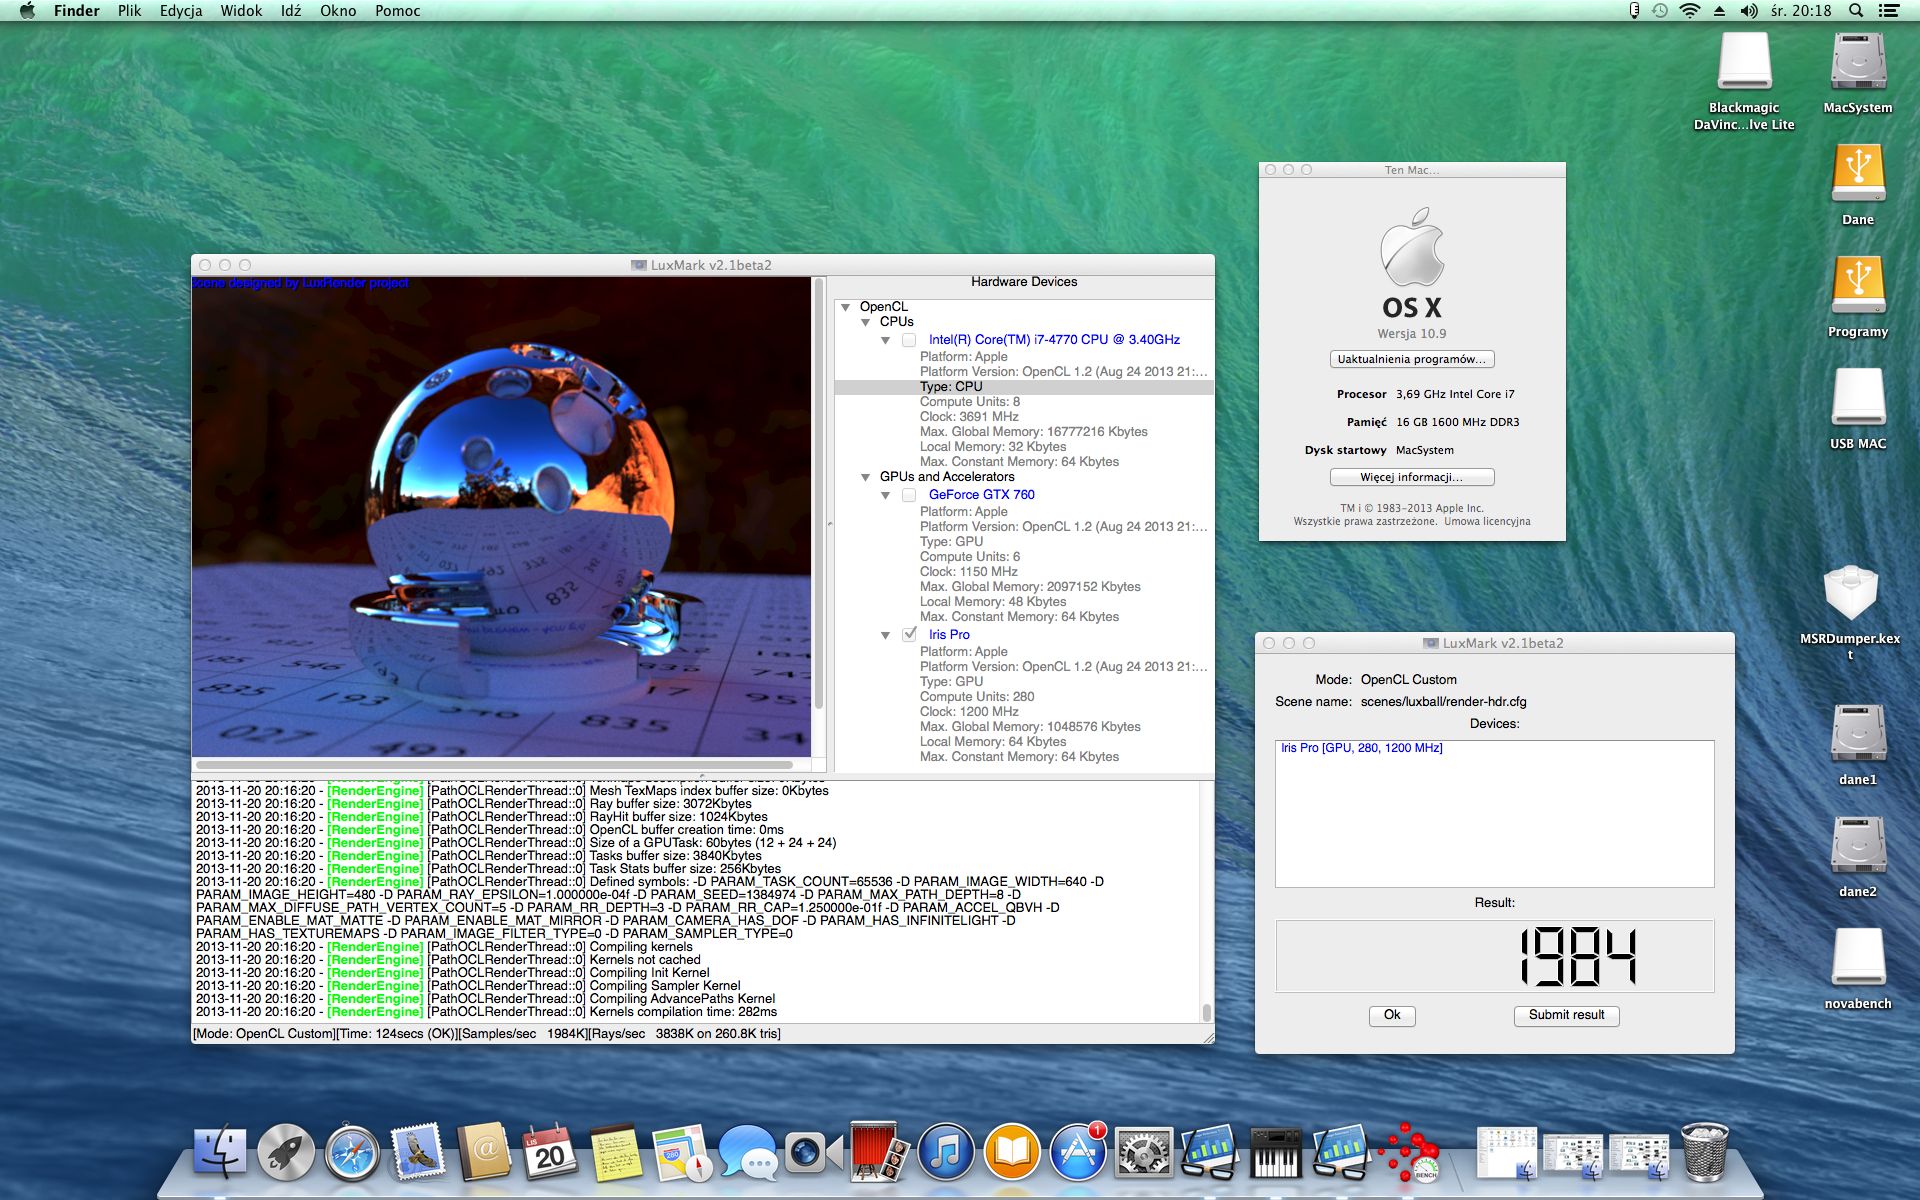Open the Plik menu
Viewport: 1920px width, 1200px height.
click(x=129, y=11)
